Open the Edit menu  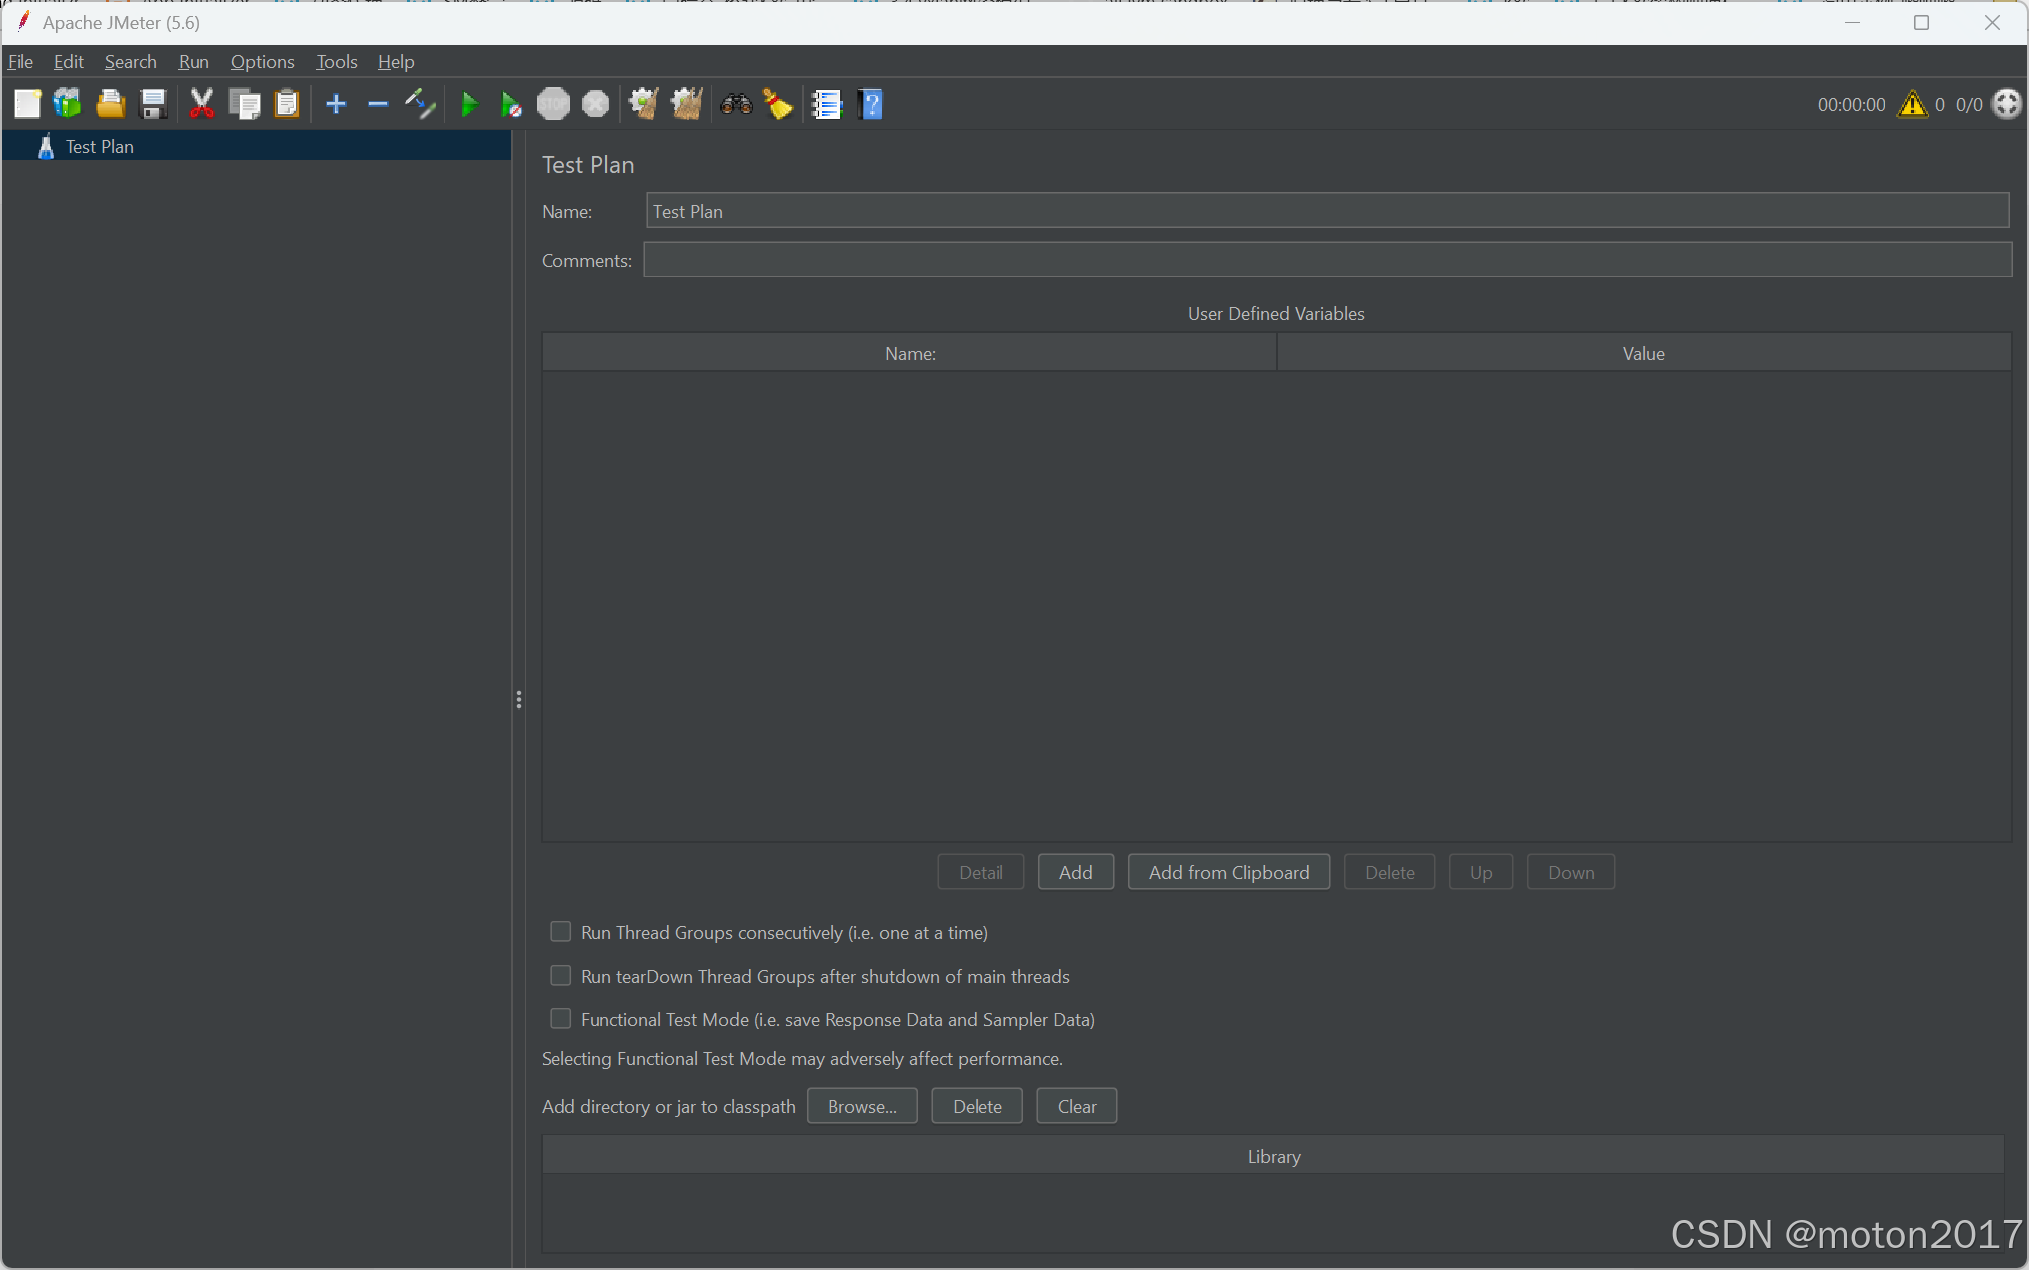pos(68,61)
